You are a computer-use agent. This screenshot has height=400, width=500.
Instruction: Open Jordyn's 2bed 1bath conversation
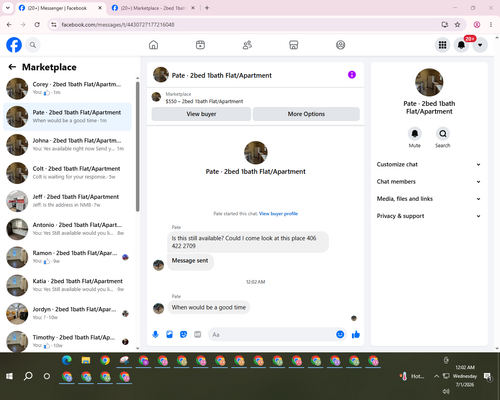tap(67, 313)
